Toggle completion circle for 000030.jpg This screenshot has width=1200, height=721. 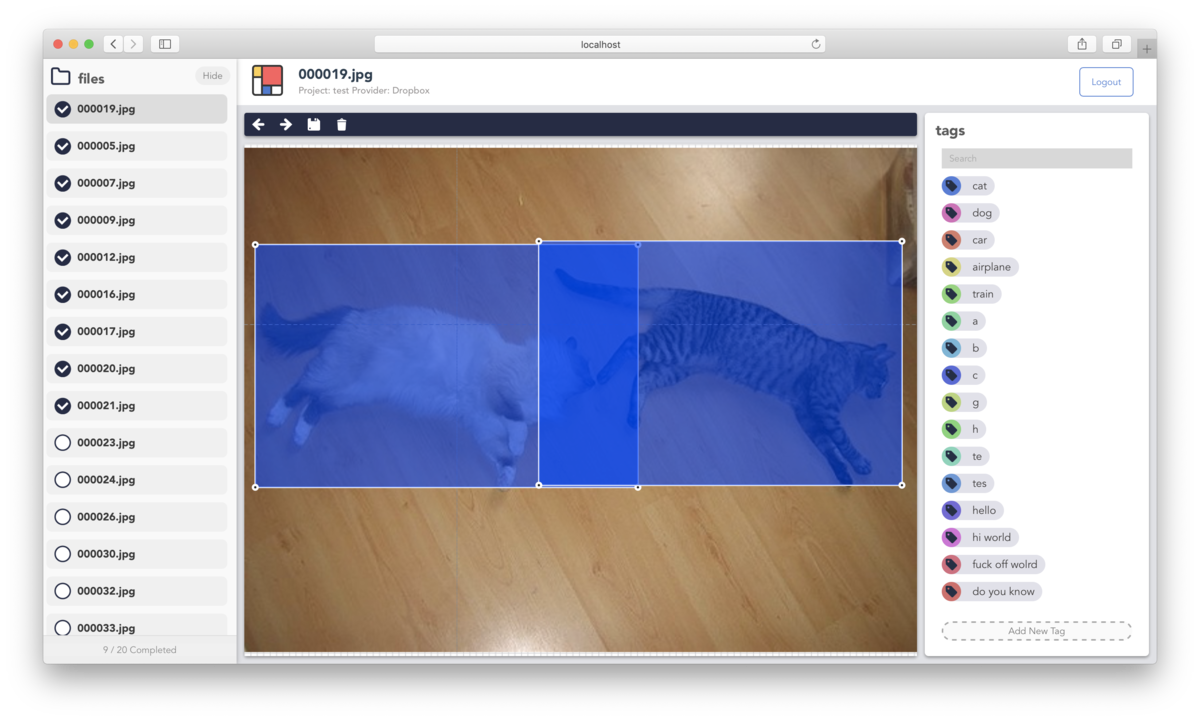(63, 554)
